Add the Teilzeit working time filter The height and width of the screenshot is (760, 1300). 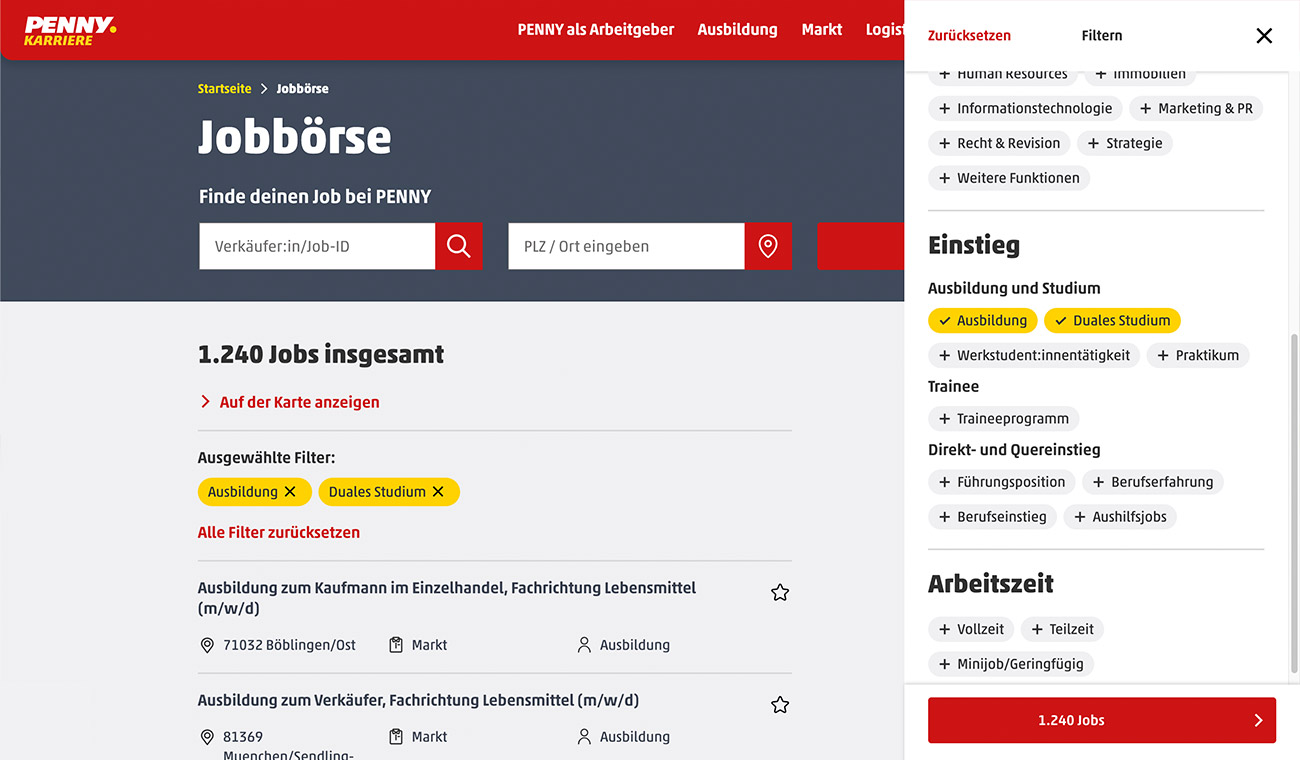[x=1062, y=629]
